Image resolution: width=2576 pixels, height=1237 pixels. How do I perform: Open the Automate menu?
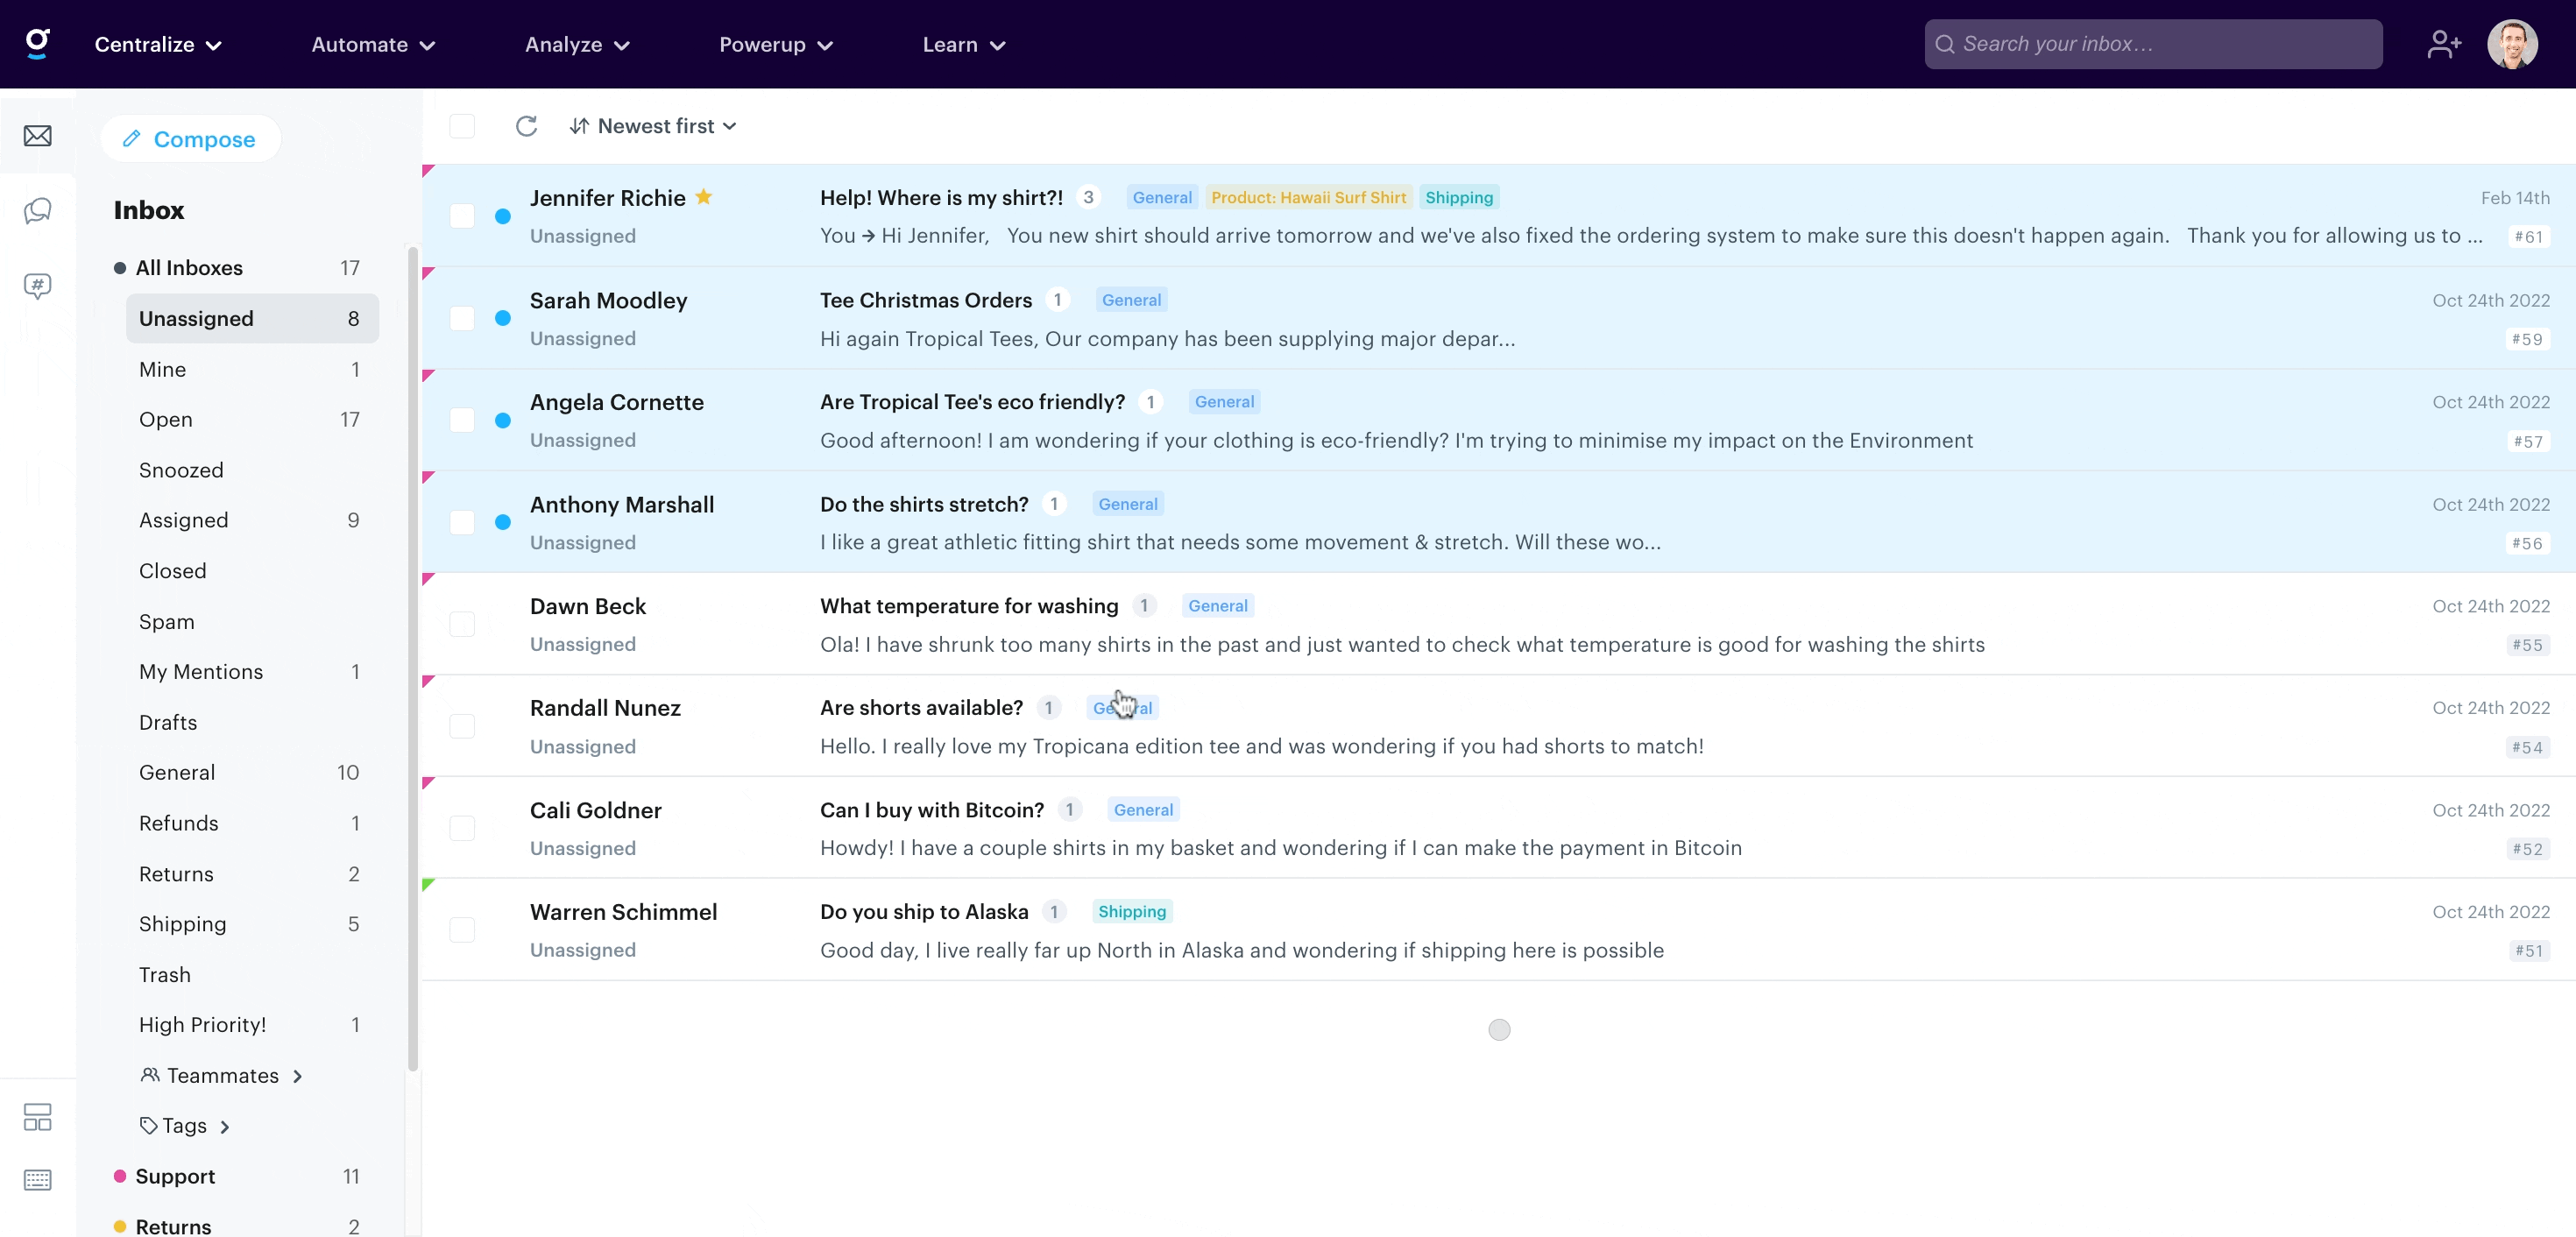371,44
